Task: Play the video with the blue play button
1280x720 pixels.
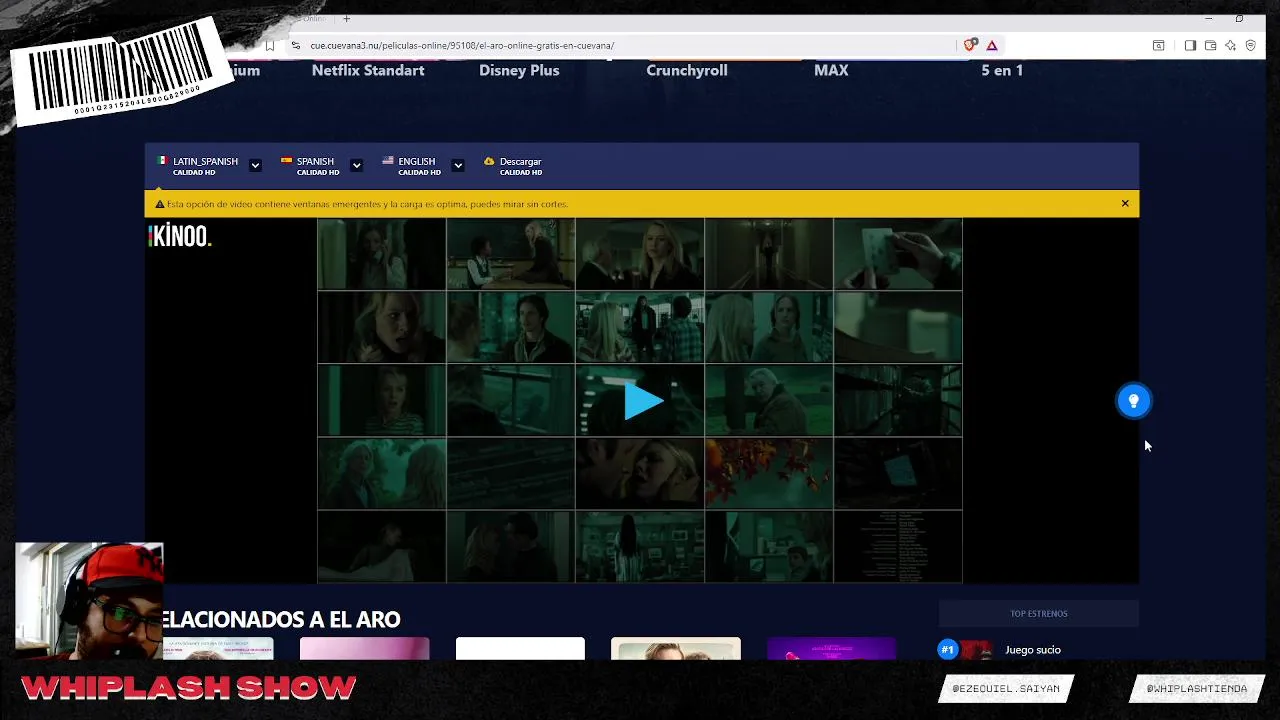Action: 643,401
